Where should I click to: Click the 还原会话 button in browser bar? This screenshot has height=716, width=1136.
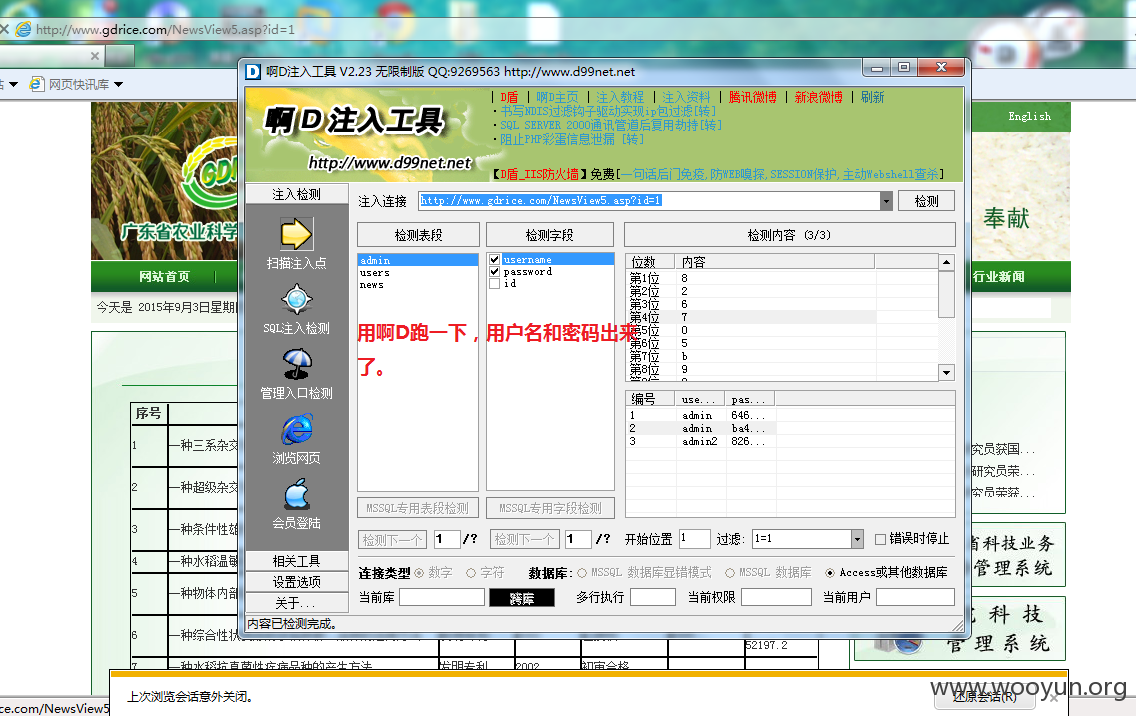click(985, 697)
